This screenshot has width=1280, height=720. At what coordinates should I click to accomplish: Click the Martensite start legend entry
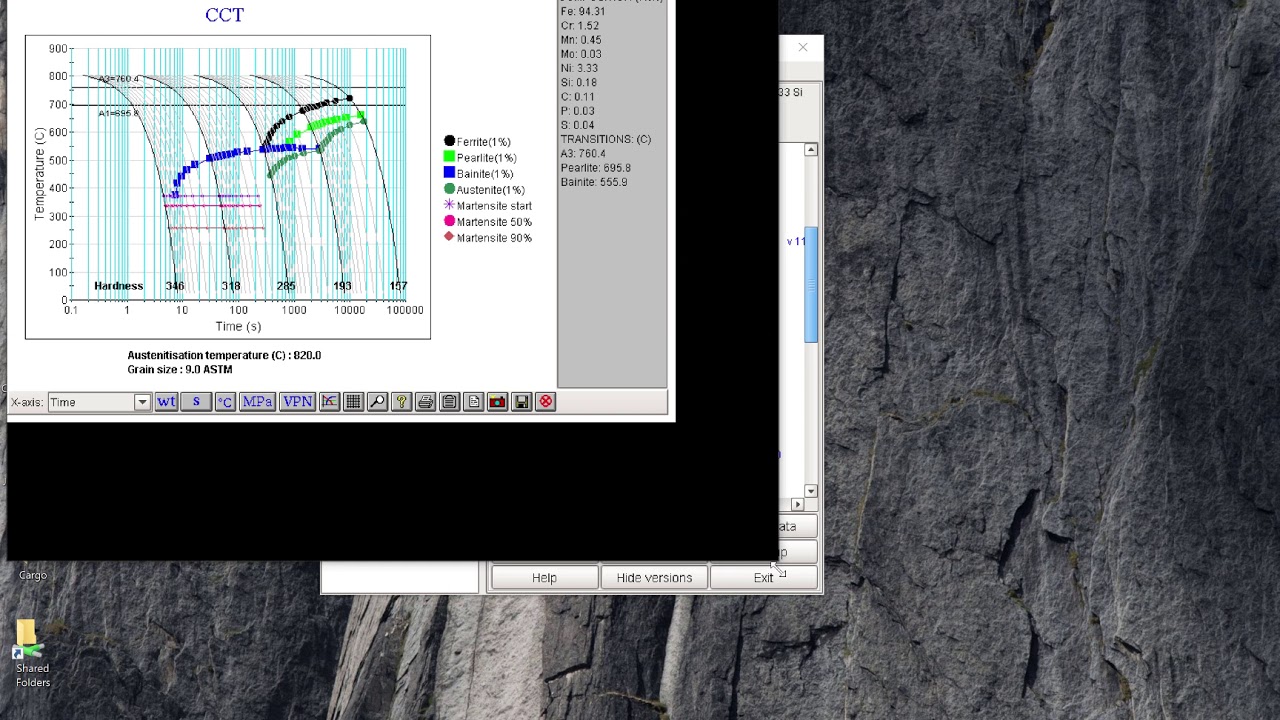click(488, 206)
